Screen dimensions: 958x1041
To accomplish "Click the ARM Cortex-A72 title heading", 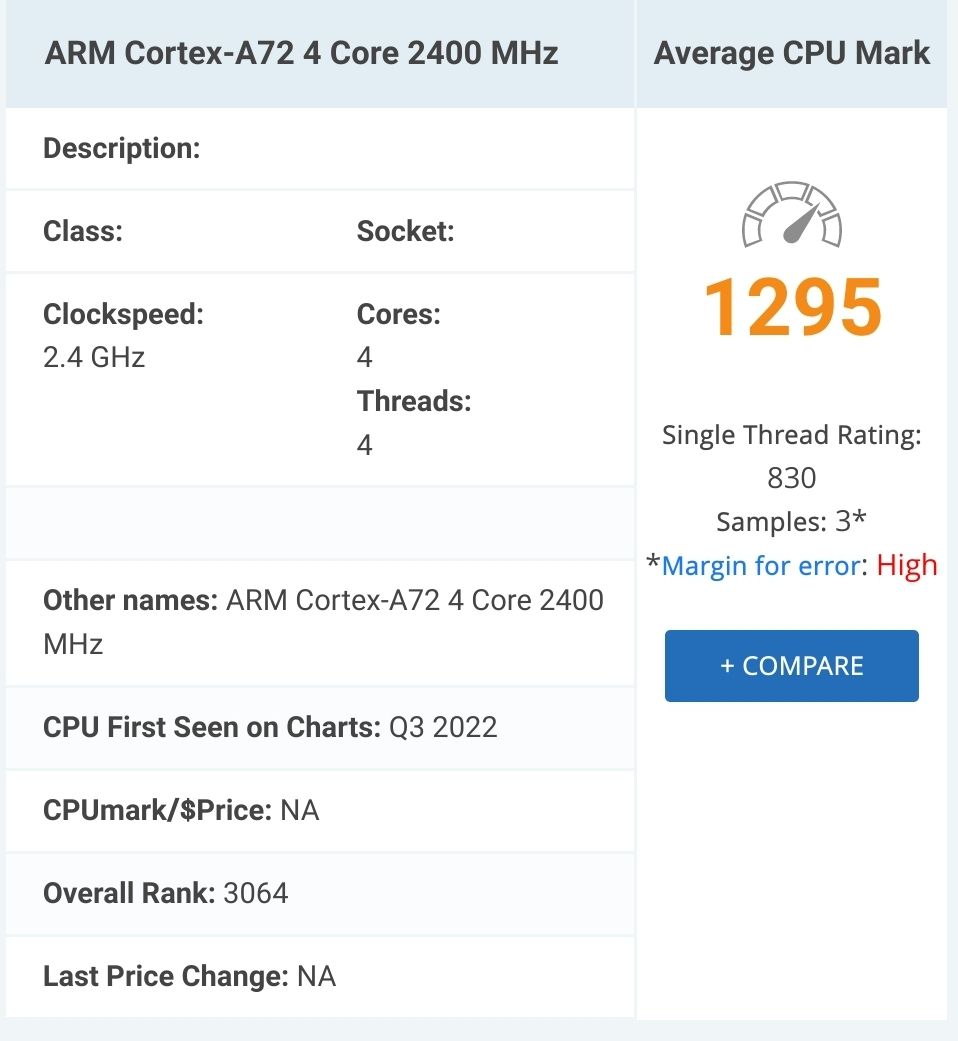I will point(301,53).
